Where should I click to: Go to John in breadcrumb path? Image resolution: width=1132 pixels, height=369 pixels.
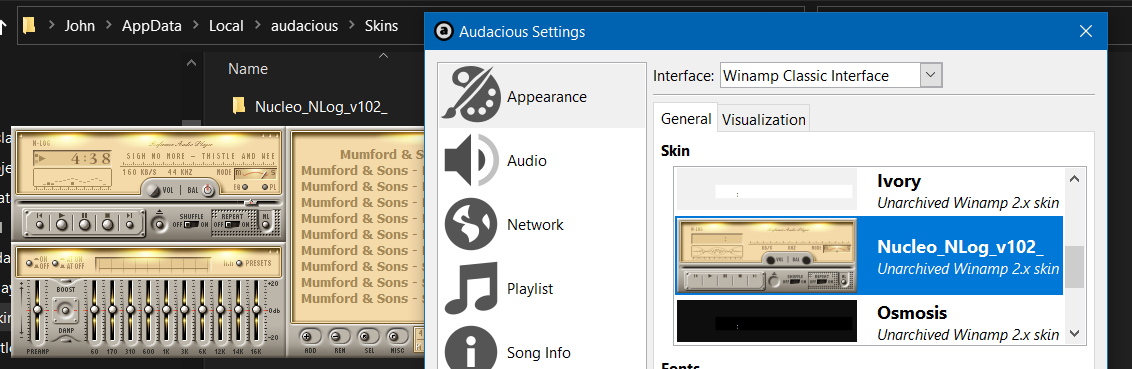click(80, 26)
